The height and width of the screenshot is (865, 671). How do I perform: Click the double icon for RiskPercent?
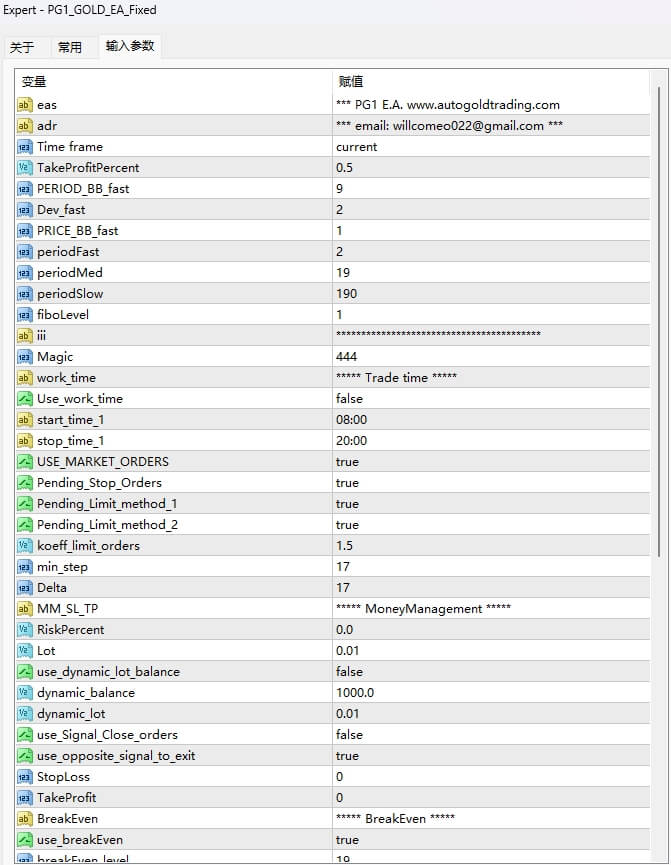pyautogui.click(x=24, y=629)
